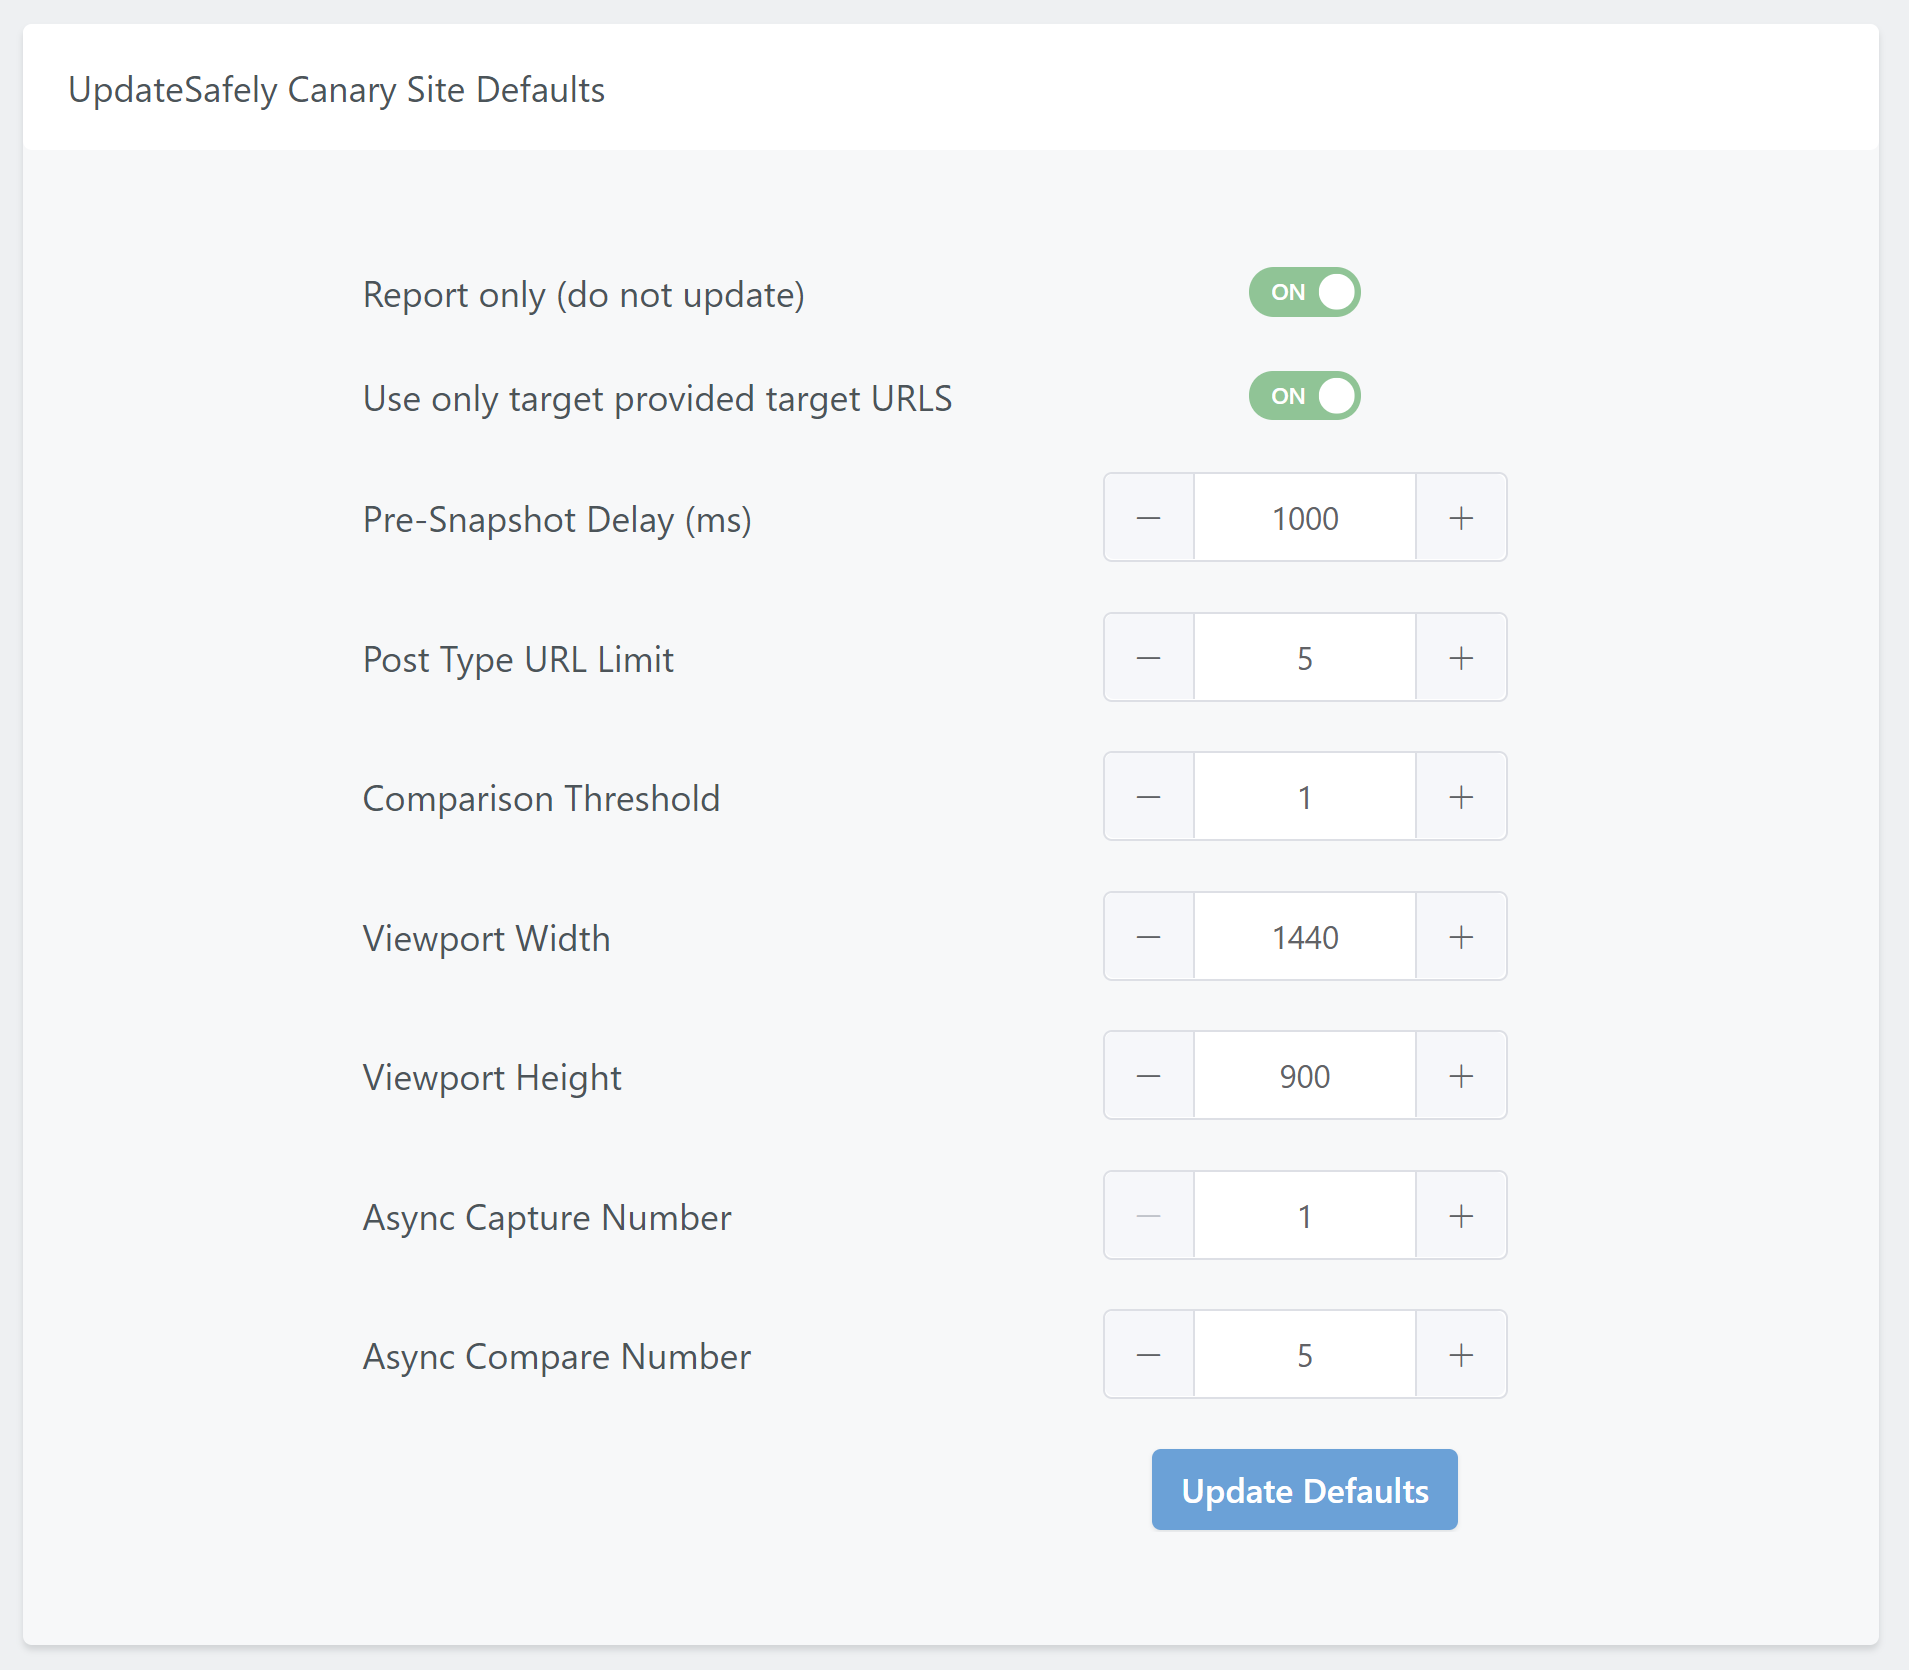
Task: Increase Viewport Height with plus button
Action: [x=1461, y=1076]
